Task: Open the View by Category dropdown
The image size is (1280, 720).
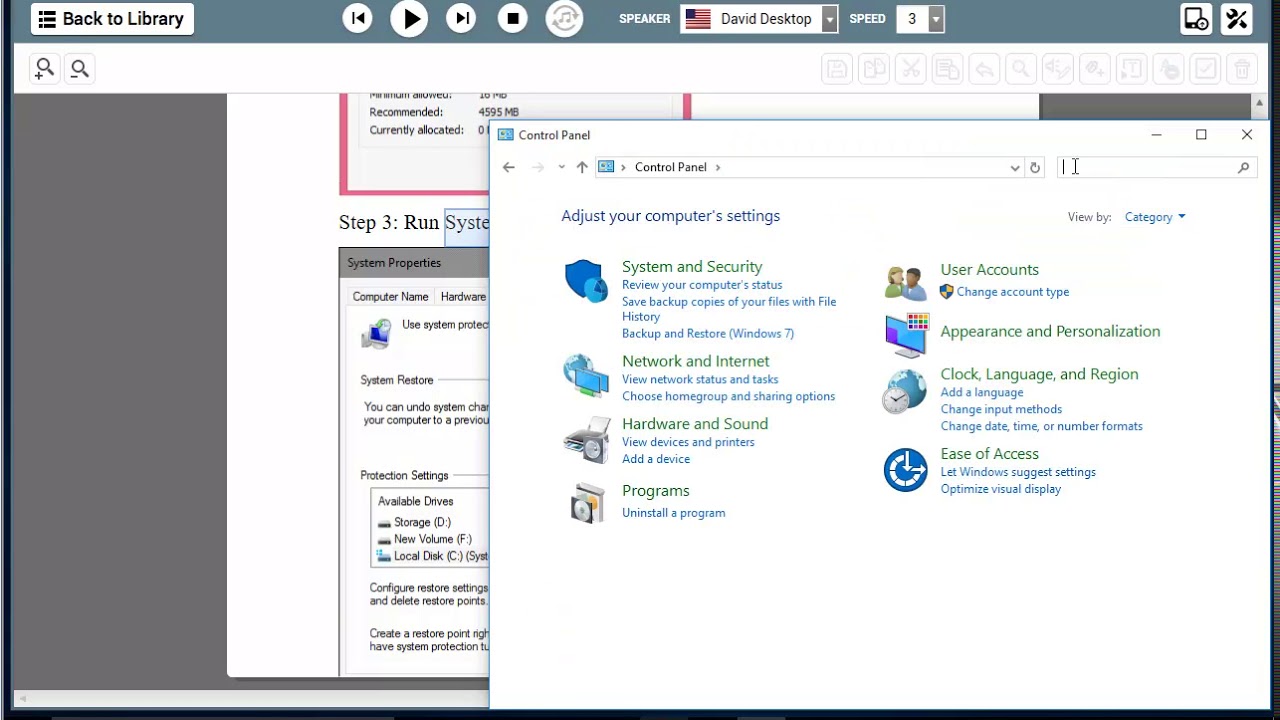Action: point(1154,217)
